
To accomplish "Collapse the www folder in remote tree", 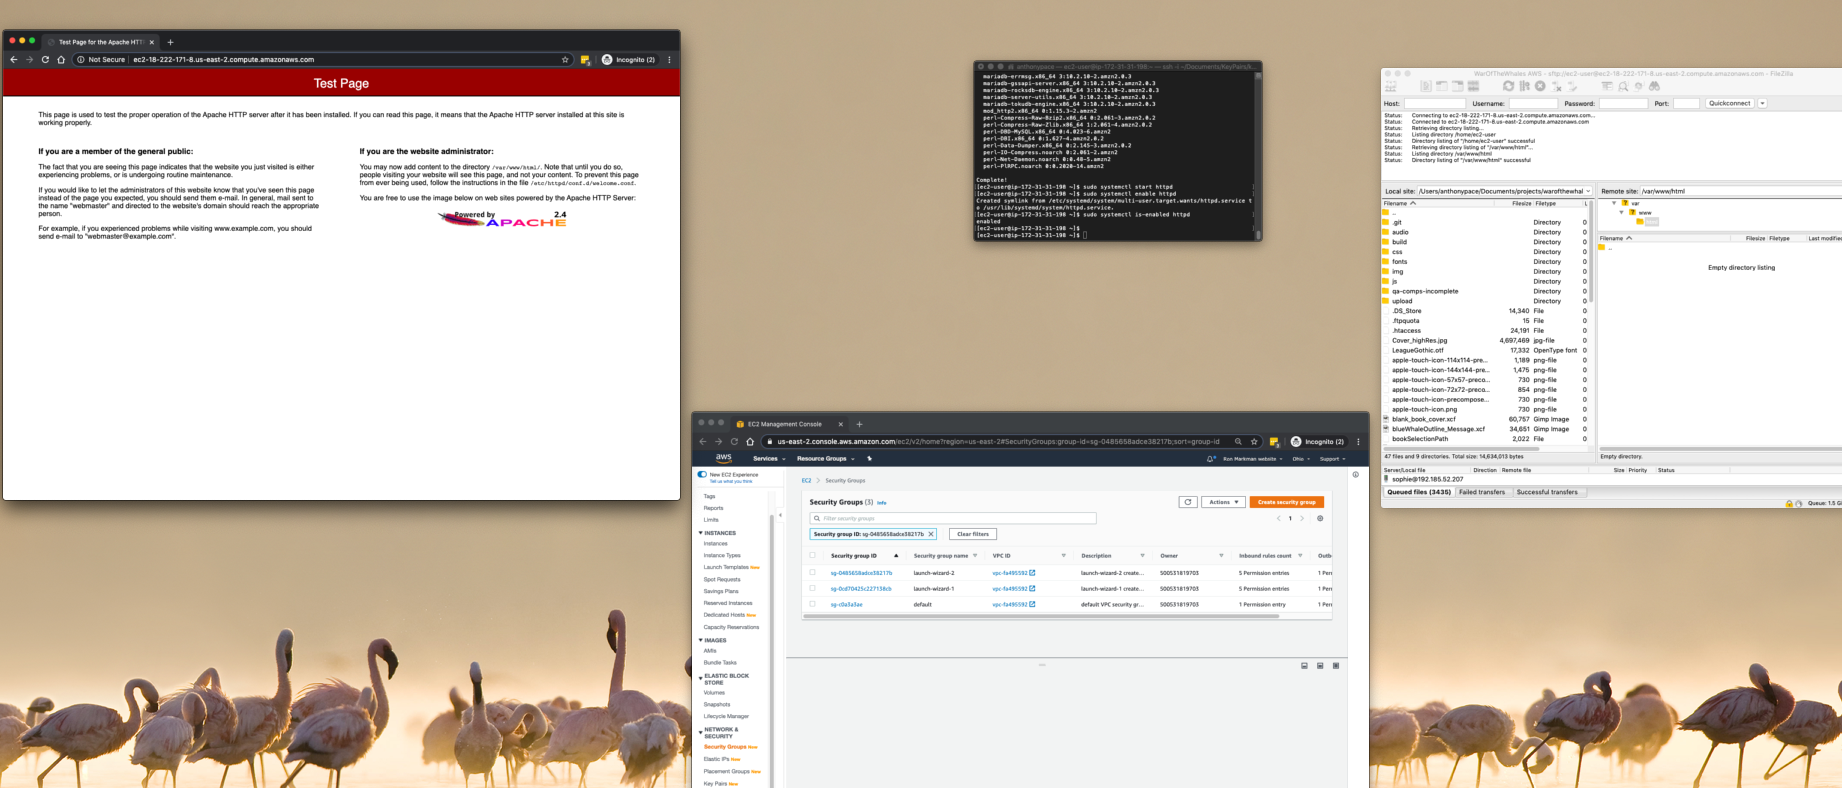I will pyautogui.click(x=1621, y=212).
